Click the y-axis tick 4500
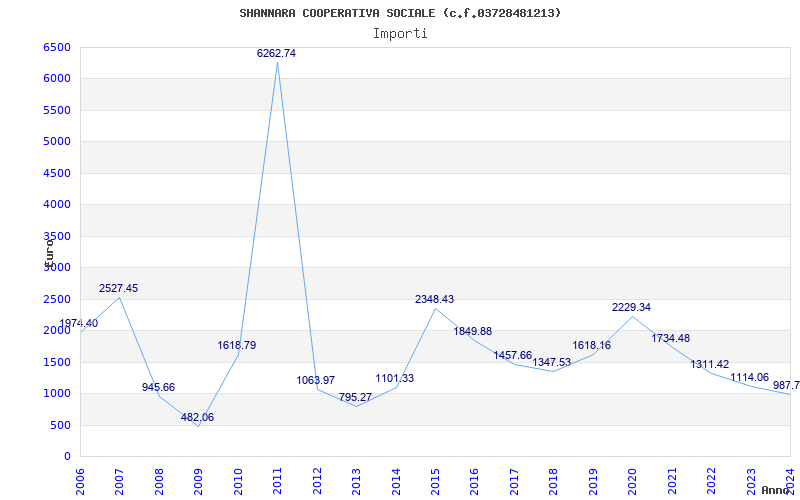 point(56,173)
